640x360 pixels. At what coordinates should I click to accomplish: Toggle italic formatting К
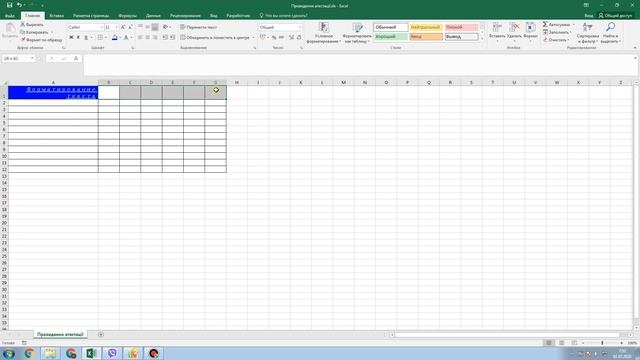[78, 37]
